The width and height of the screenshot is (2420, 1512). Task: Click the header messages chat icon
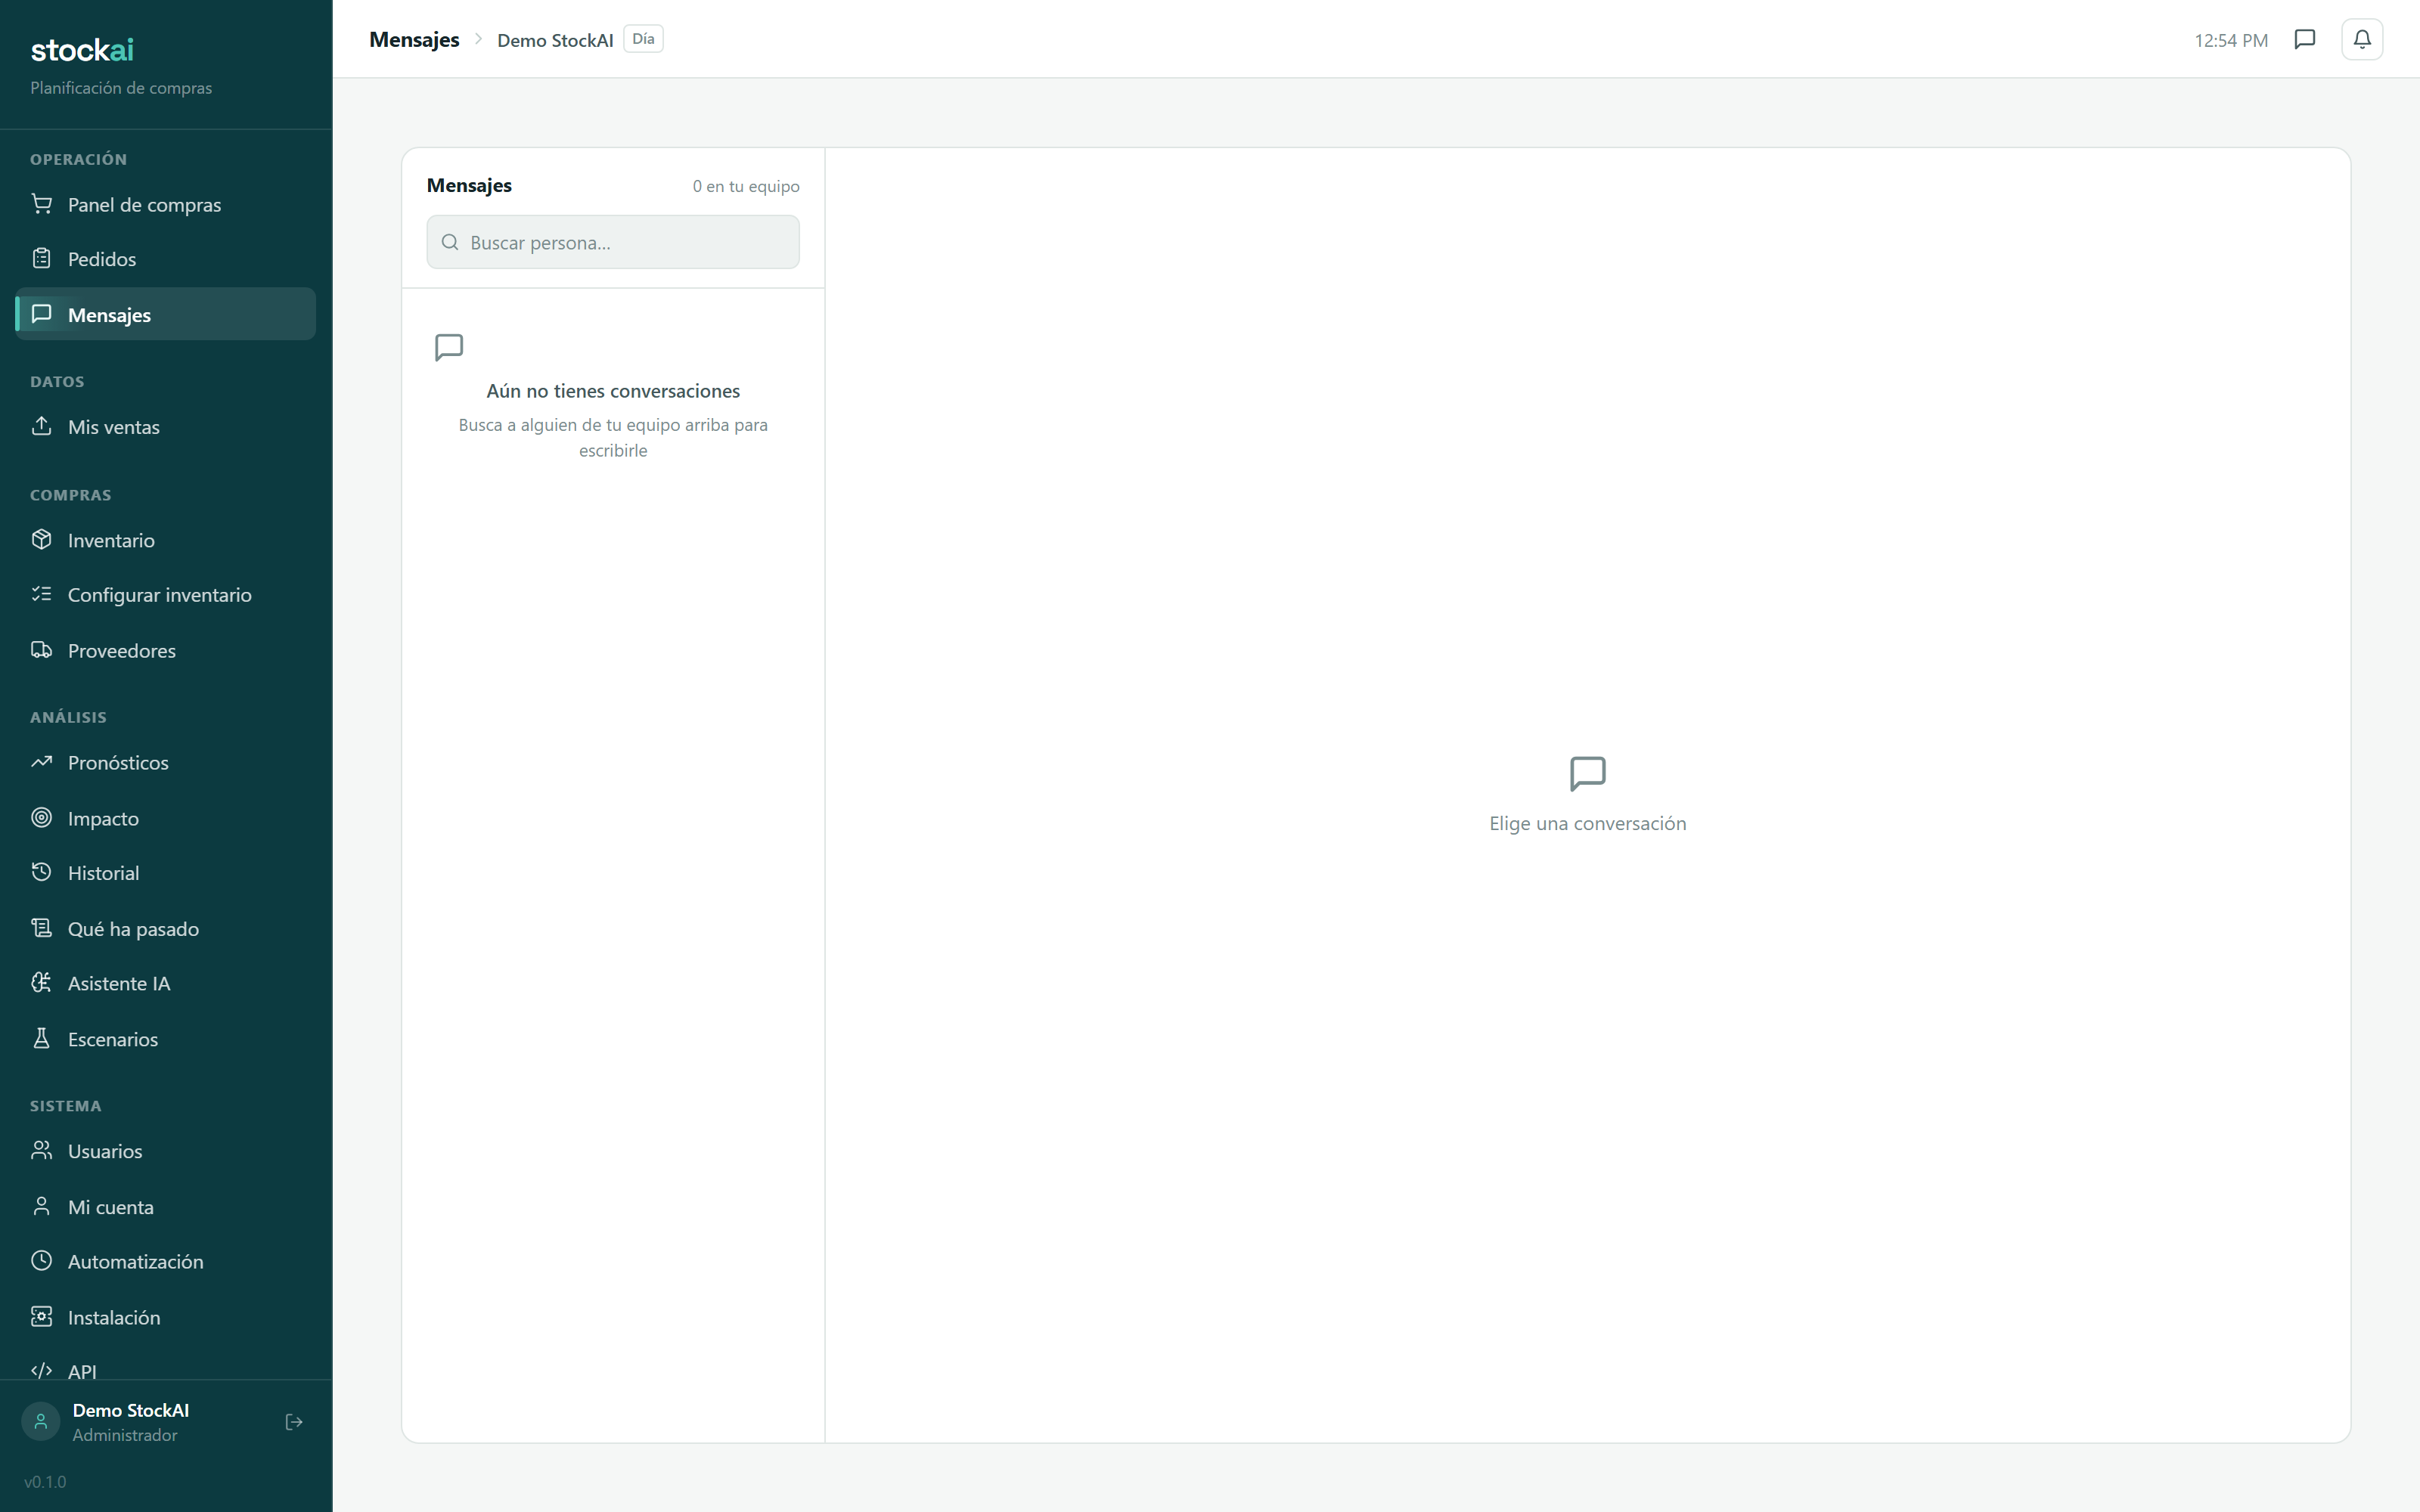(x=2305, y=40)
